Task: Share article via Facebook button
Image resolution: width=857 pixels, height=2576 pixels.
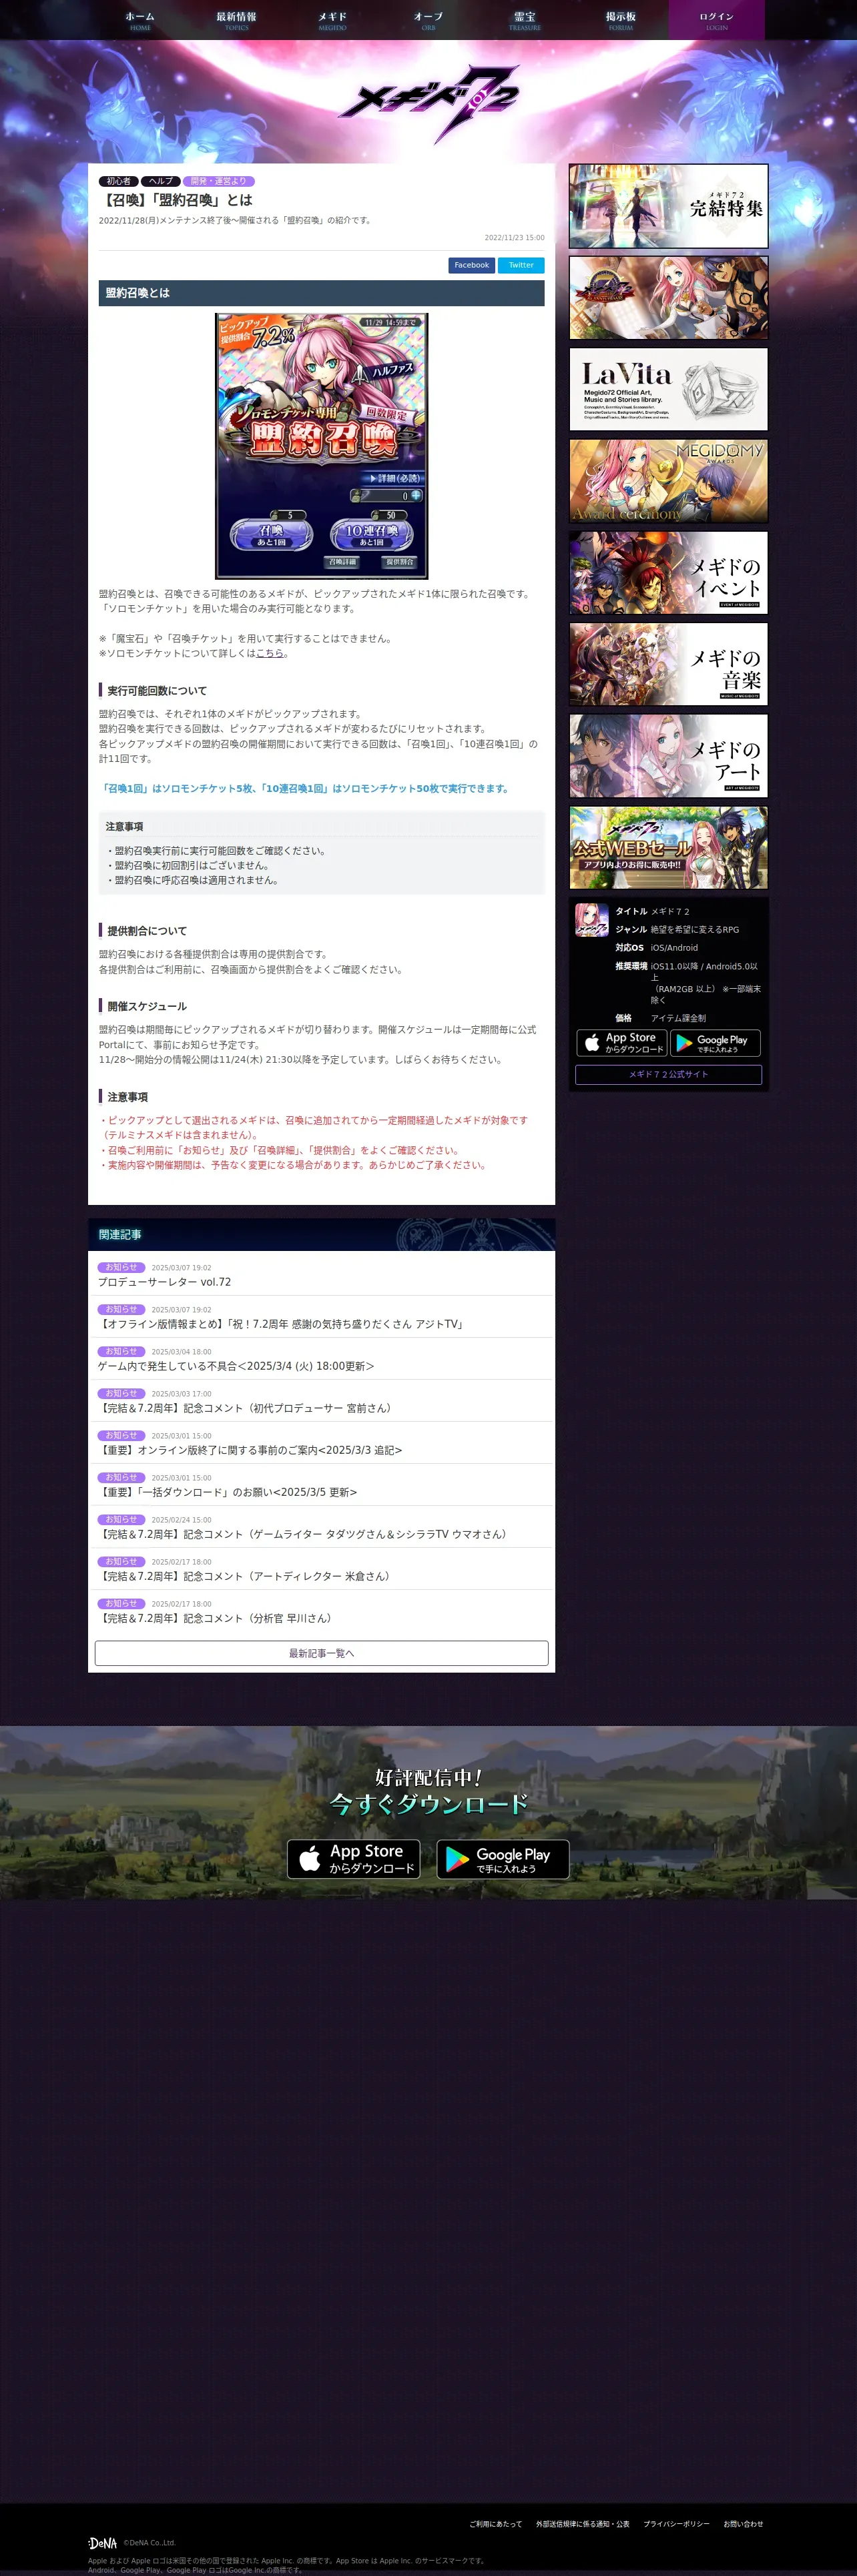Action: pyautogui.click(x=471, y=265)
